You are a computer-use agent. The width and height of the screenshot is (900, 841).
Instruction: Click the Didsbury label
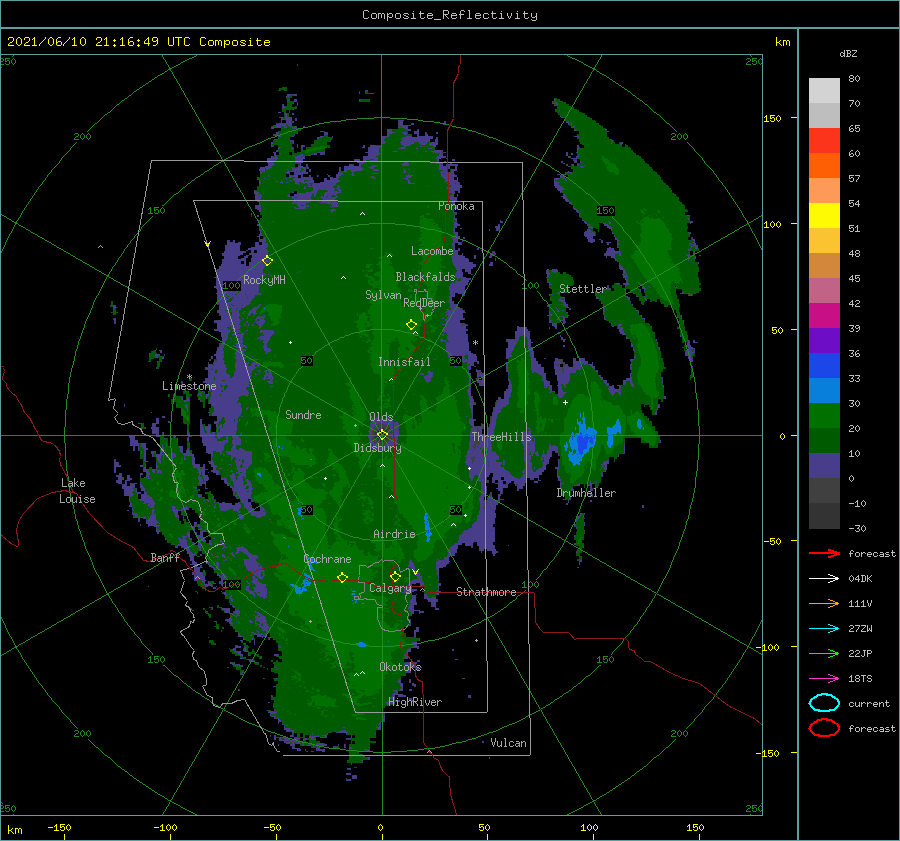pos(377,448)
